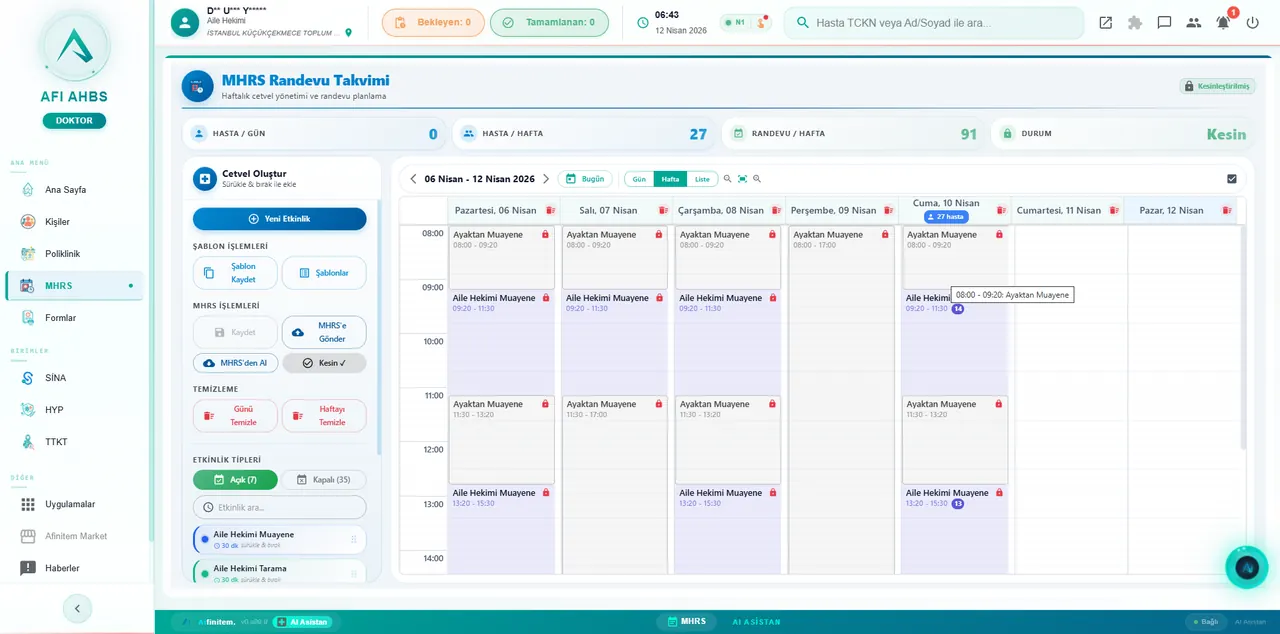Open the external link icon in header
The height and width of the screenshot is (634, 1280).
click(x=1105, y=22)
